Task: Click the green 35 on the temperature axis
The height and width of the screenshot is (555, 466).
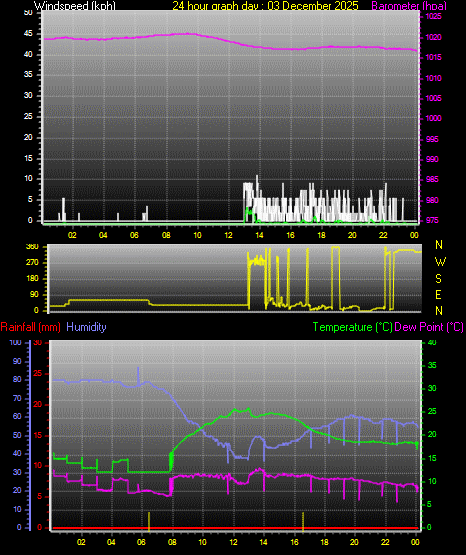Action: (x=432, y=365)
